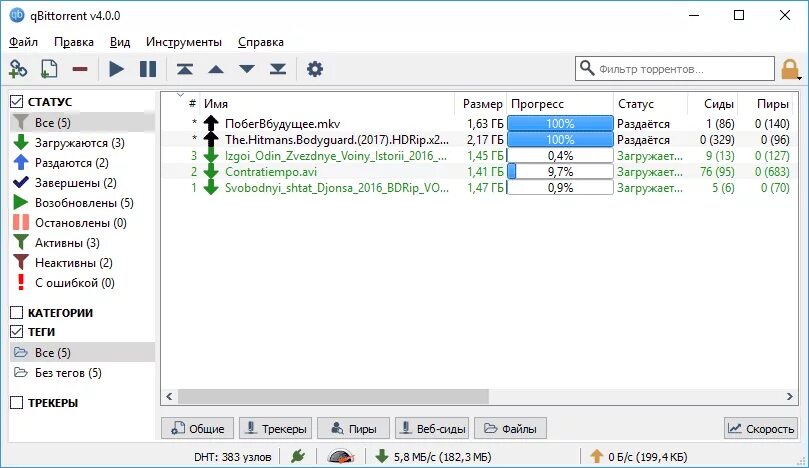Click connection status plug icon
This screenshot has width=809, height=468.
(x=298, y=456)
